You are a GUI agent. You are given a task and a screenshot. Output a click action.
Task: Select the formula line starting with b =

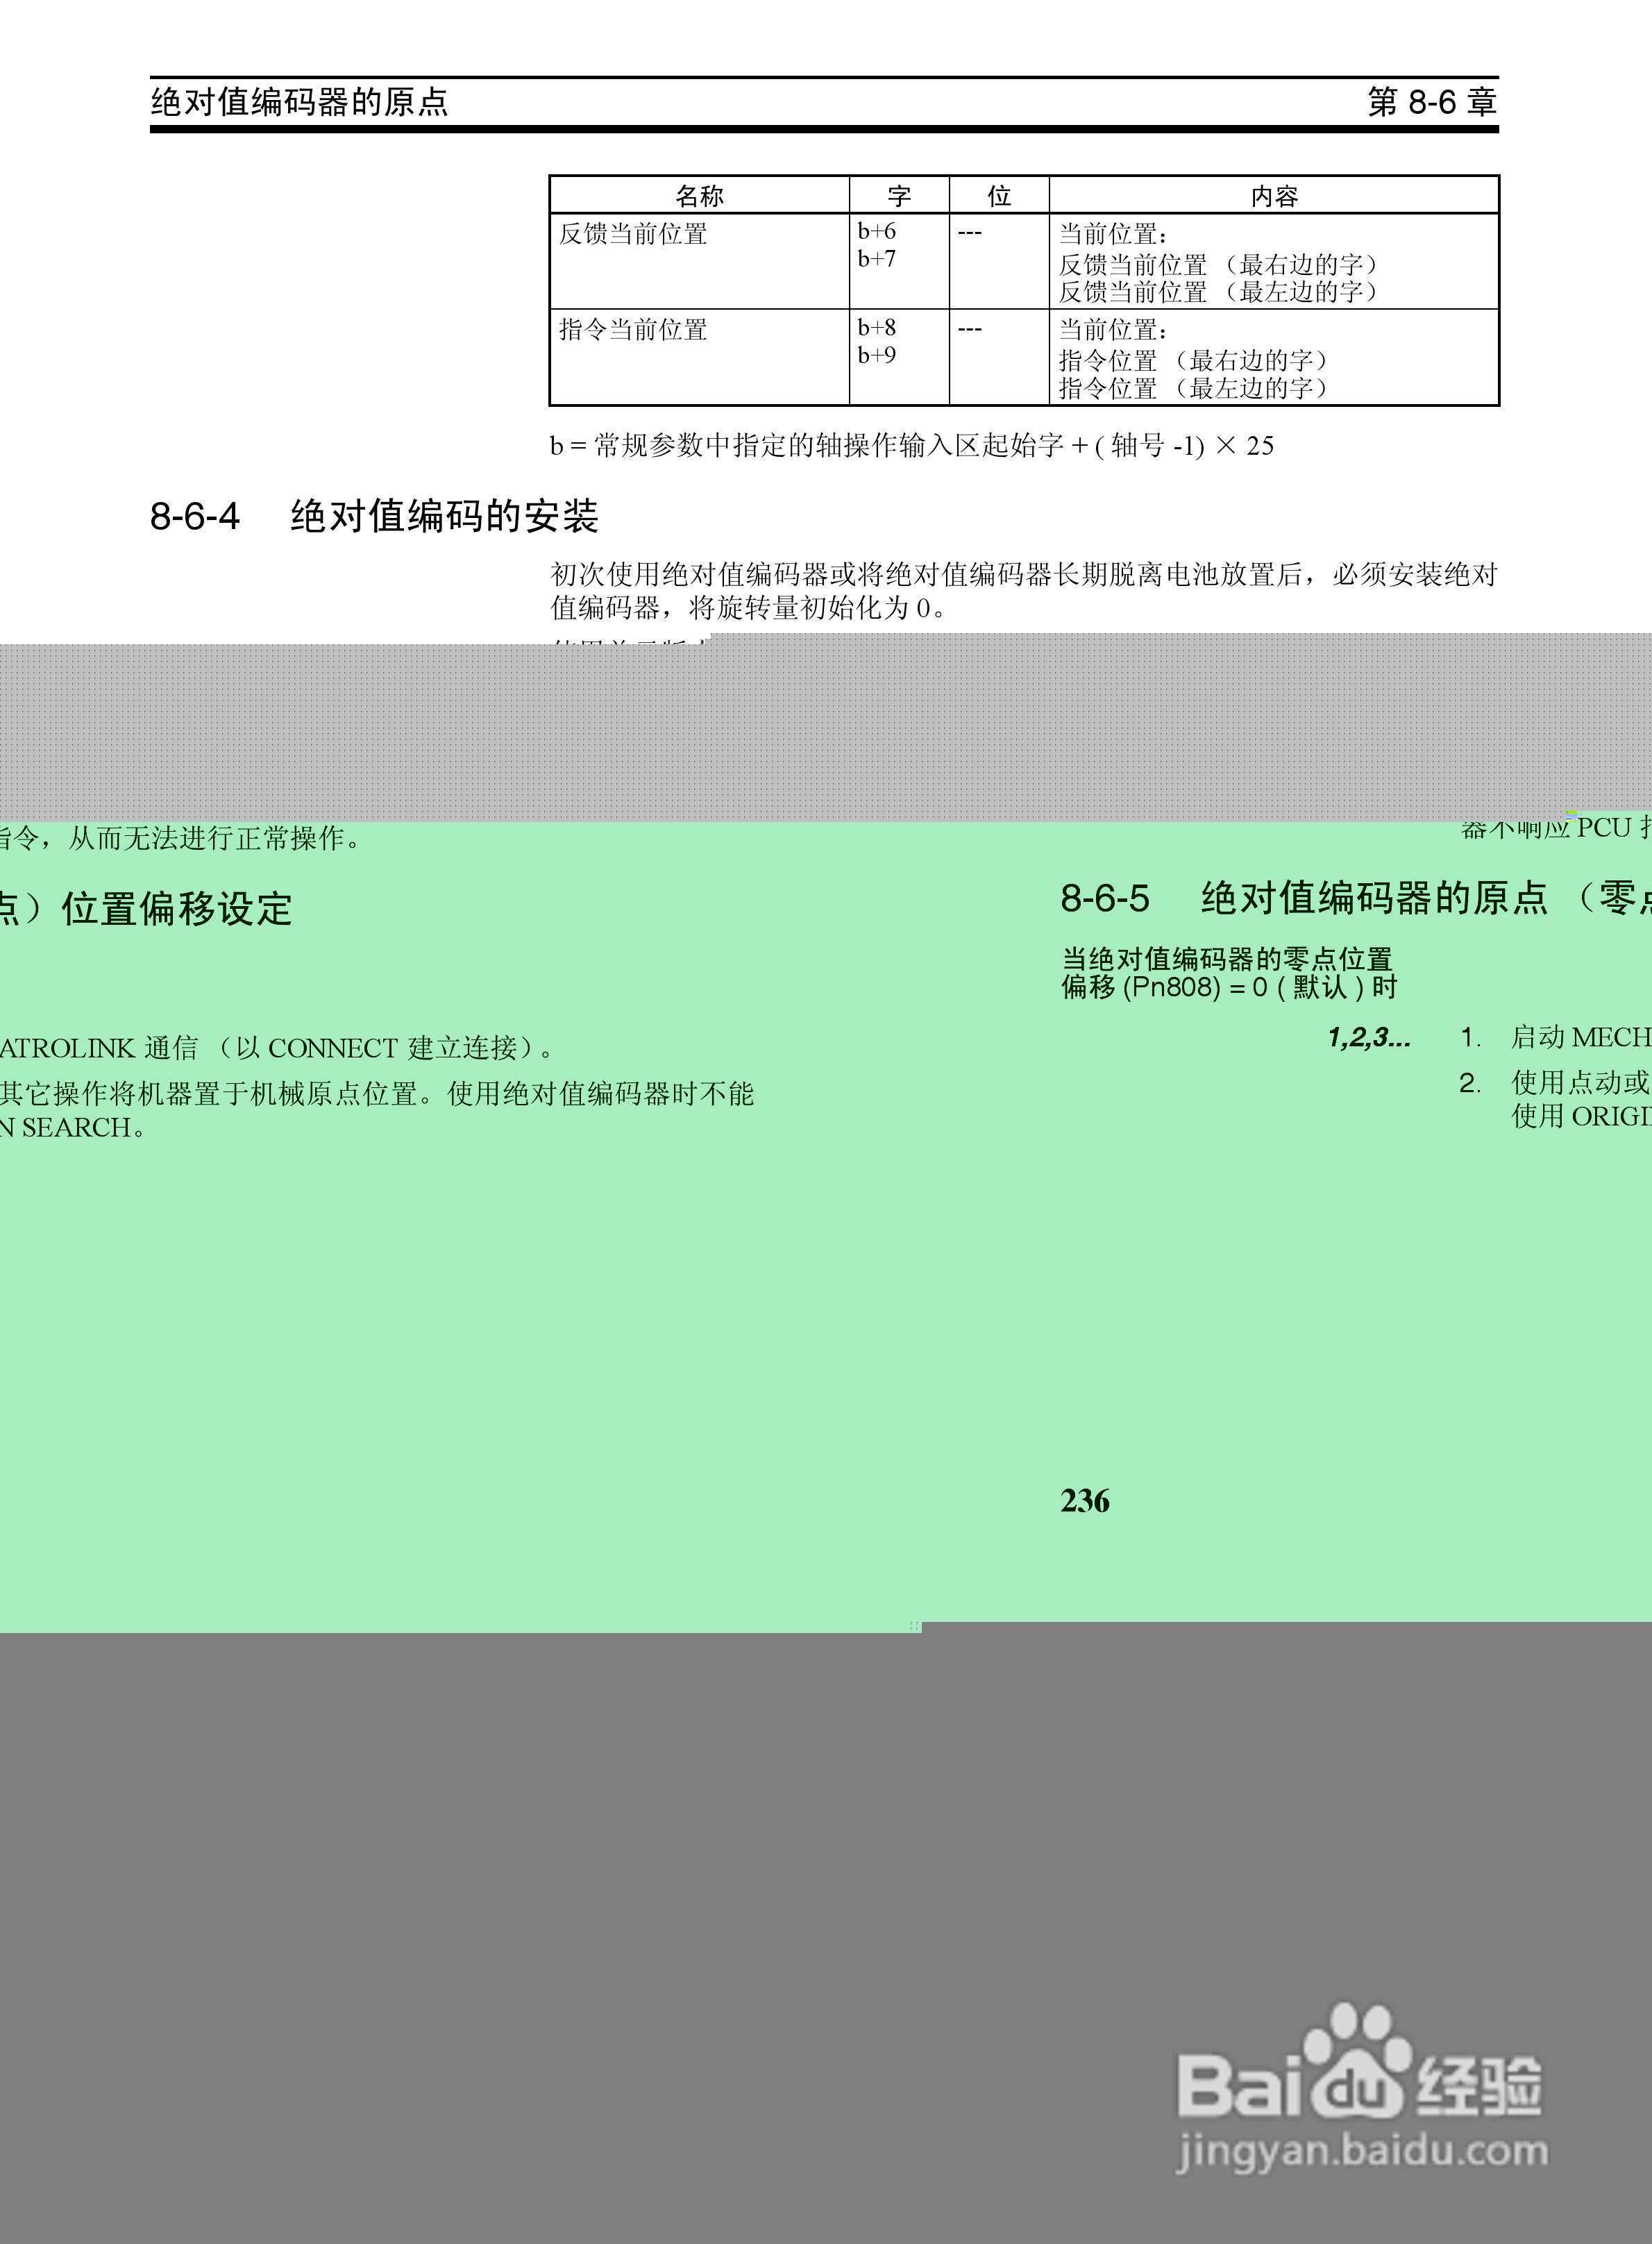coord(911,446)
